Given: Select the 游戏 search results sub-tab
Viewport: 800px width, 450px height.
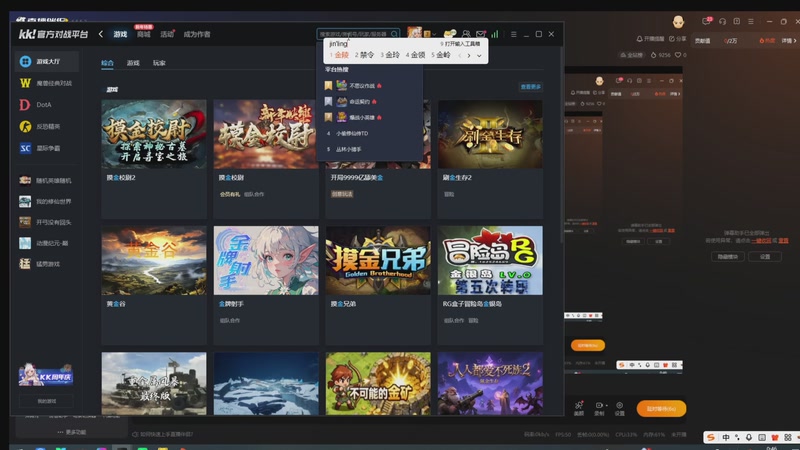Looking at the screenshot, I should click(133, 63).
